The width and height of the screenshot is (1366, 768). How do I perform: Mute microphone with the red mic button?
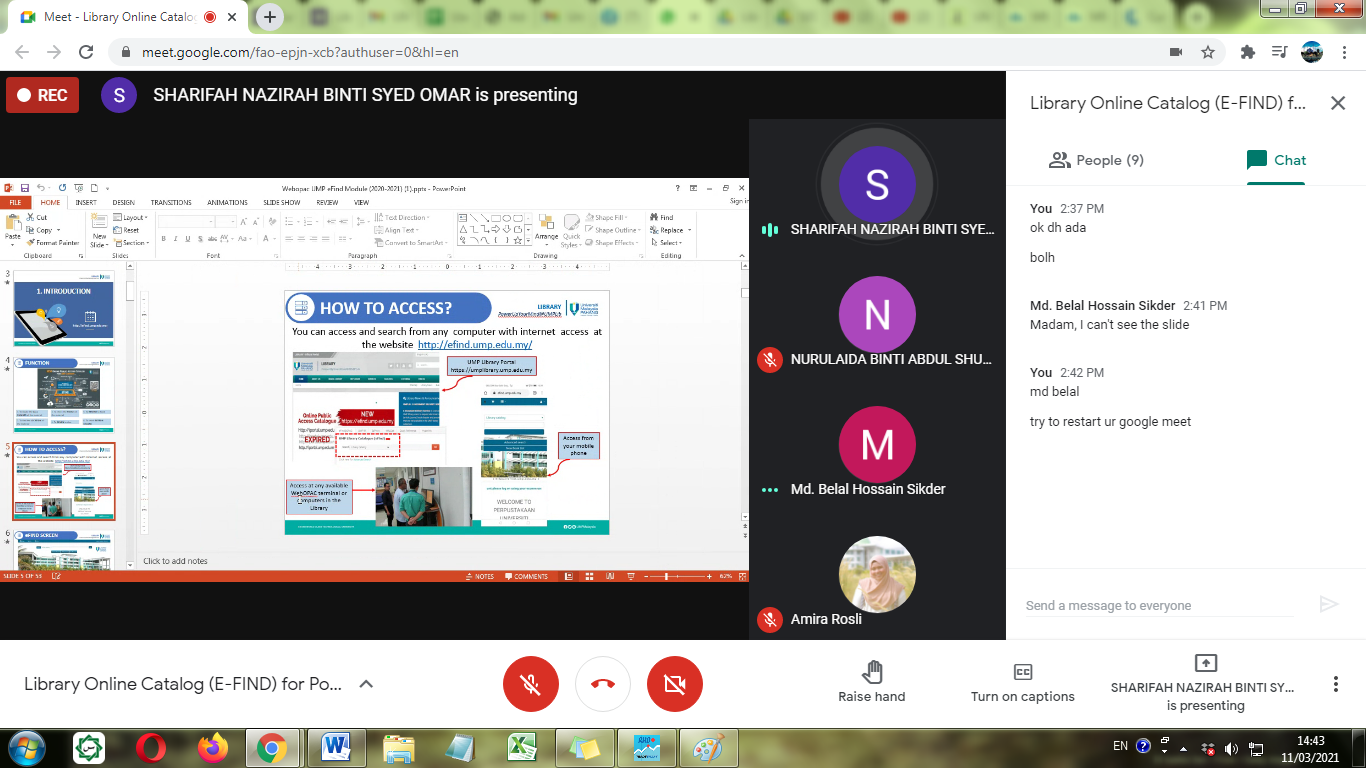coord(531,685)
